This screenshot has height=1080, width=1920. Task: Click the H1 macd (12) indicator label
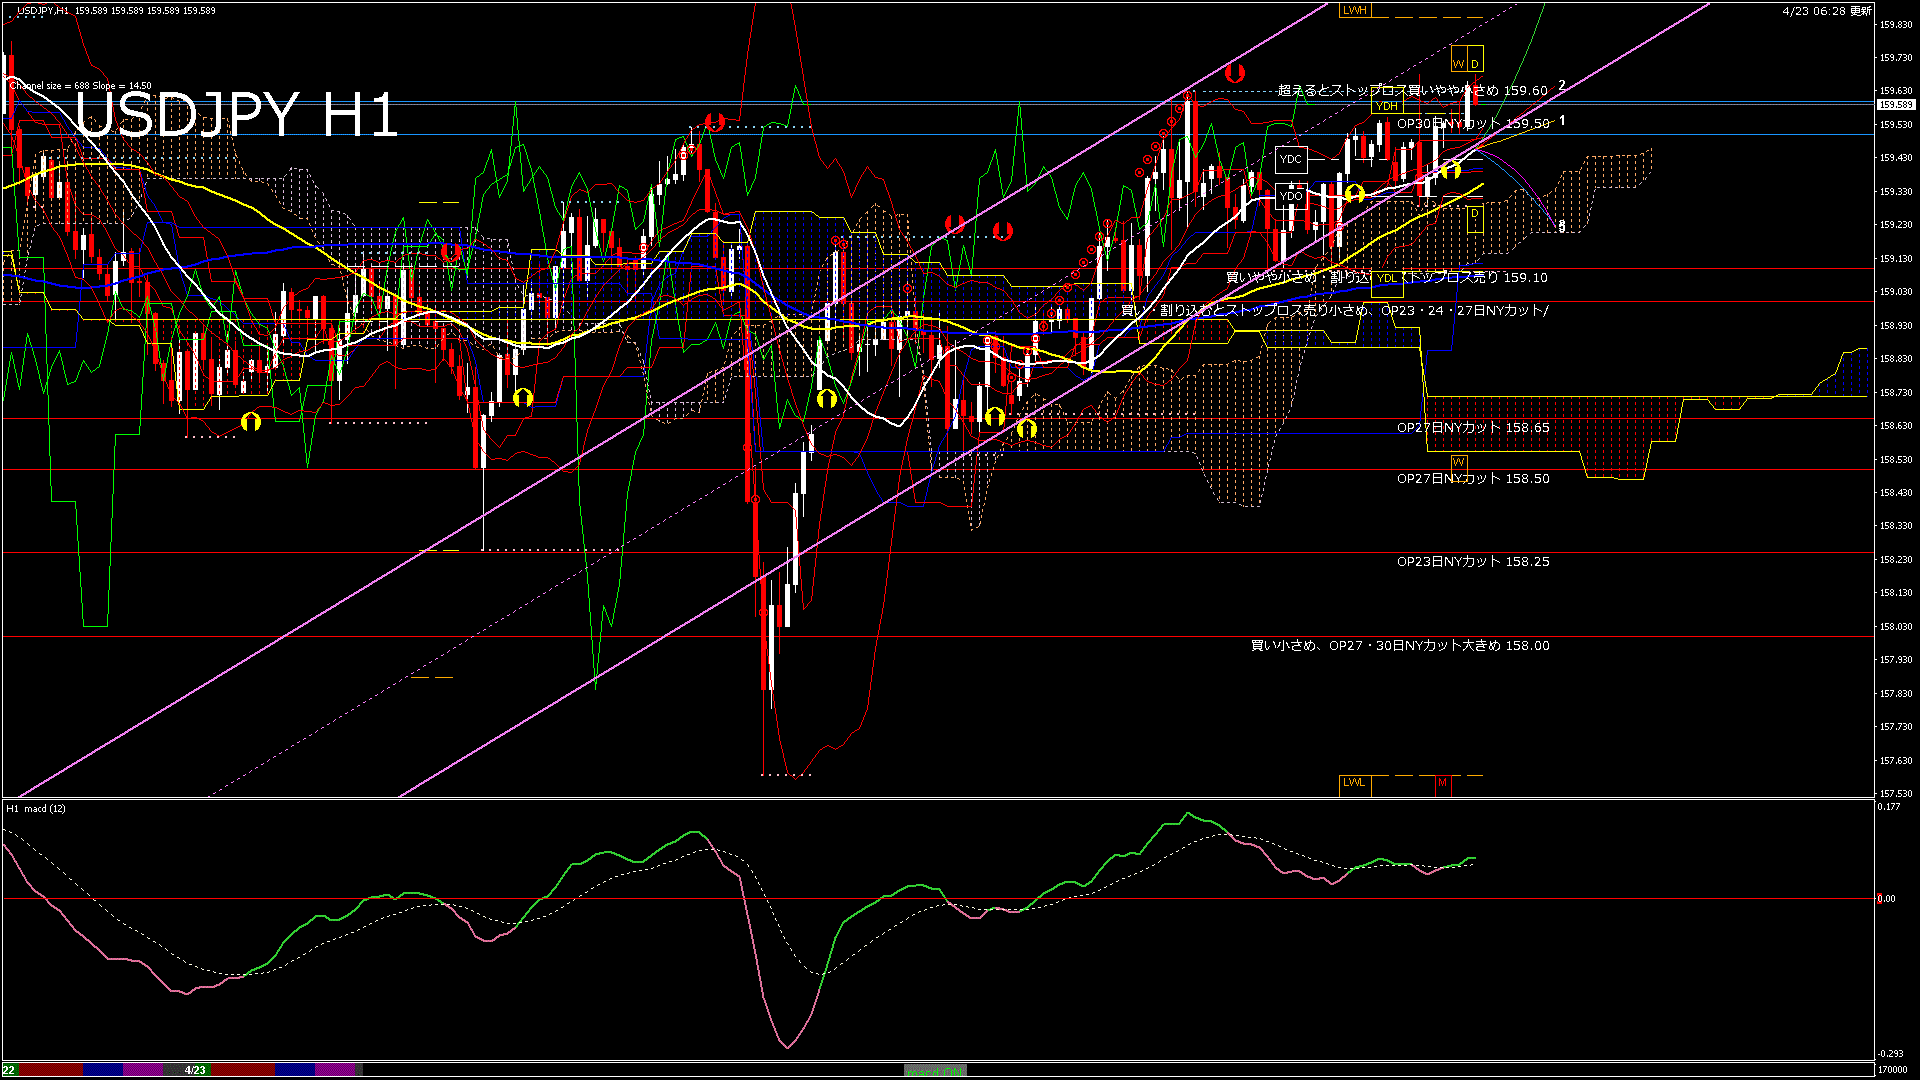pyautogui.click(x=36, y=808)
